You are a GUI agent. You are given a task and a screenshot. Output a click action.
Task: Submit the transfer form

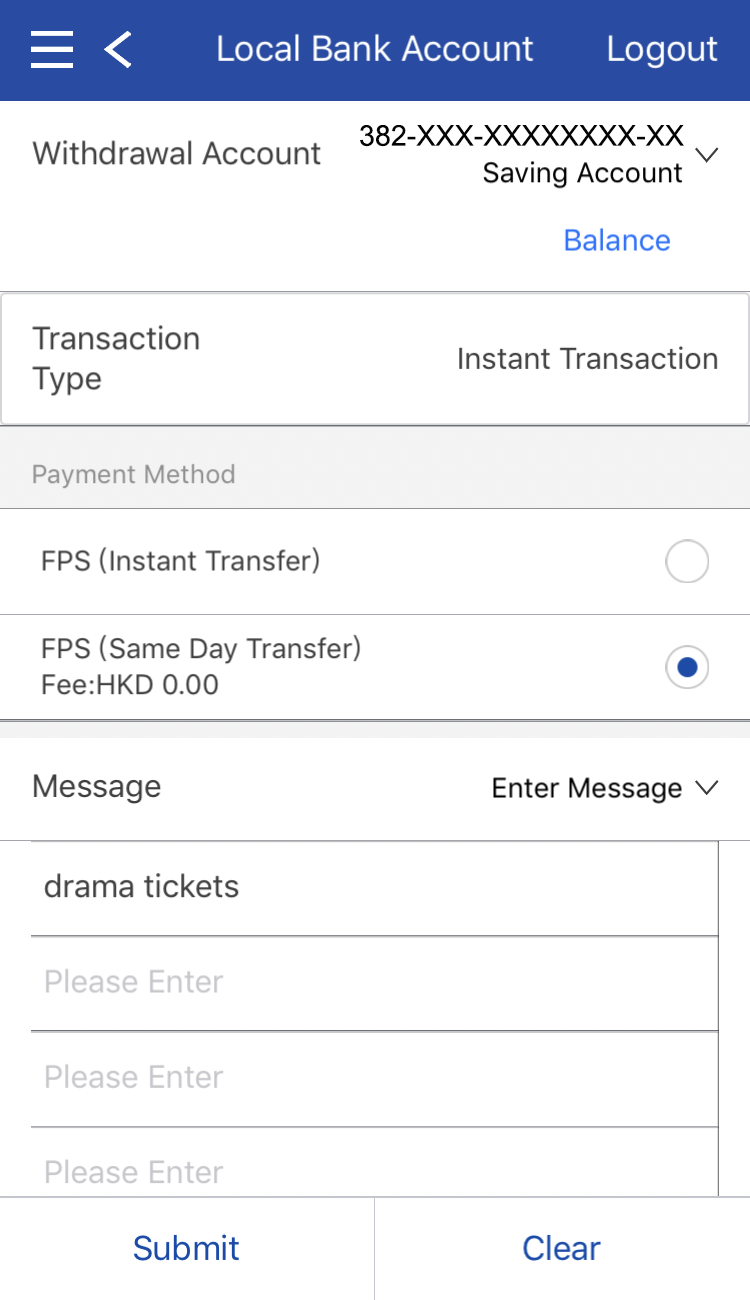click(x=187, y=1248)
